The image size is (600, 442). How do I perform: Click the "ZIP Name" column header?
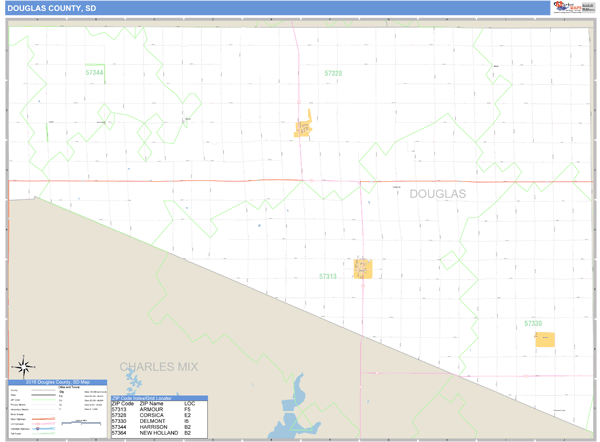152,403
